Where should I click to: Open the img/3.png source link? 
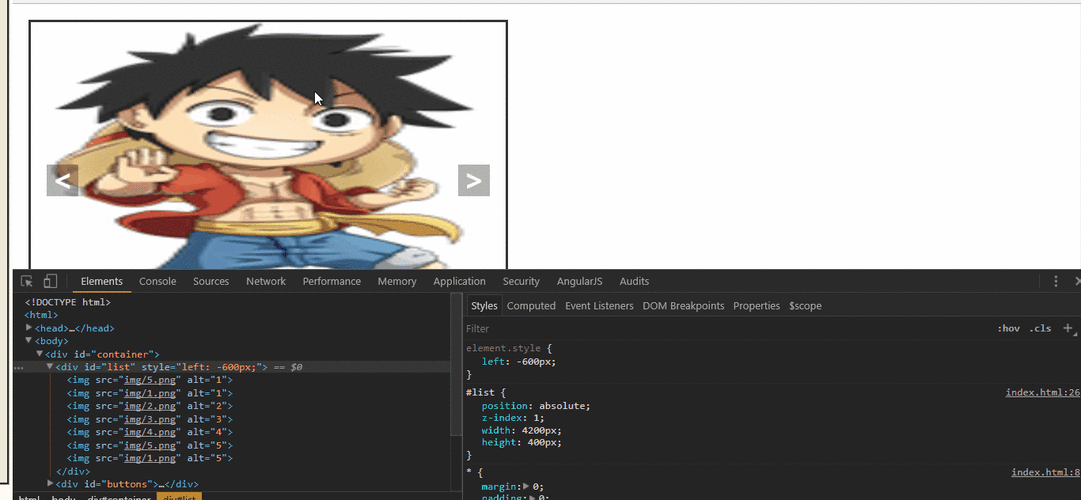click(150, 419)
